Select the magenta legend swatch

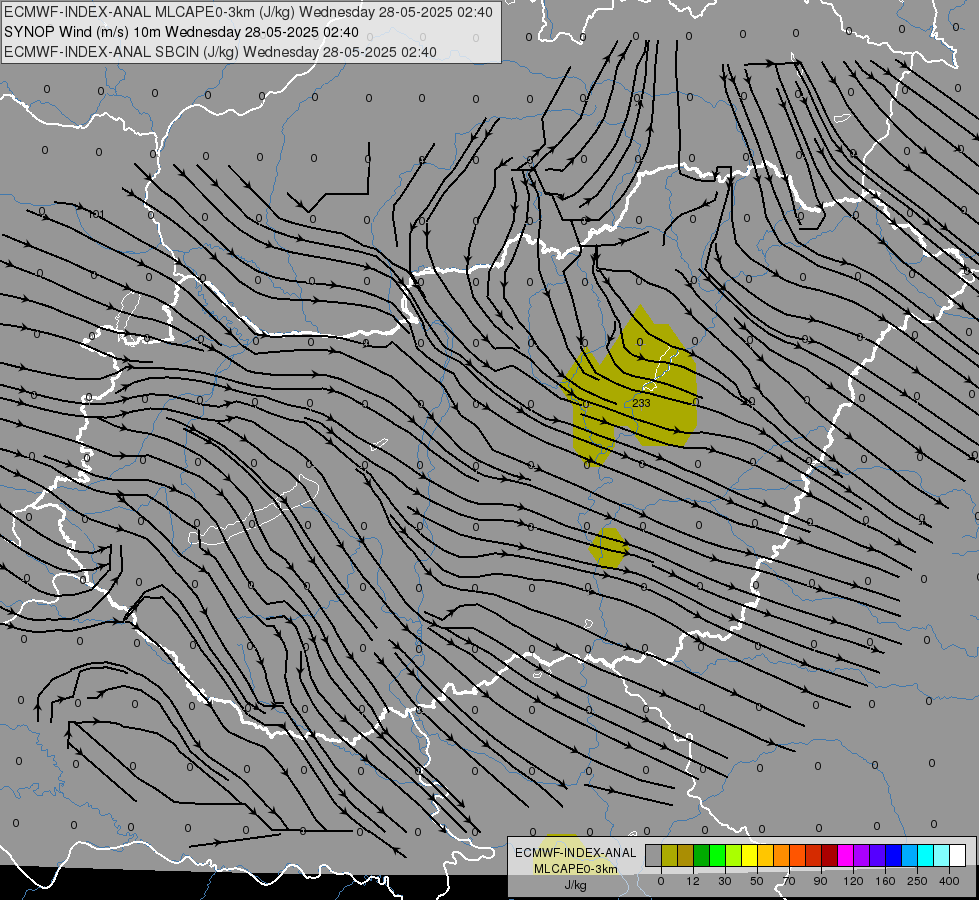click(845, 855)
